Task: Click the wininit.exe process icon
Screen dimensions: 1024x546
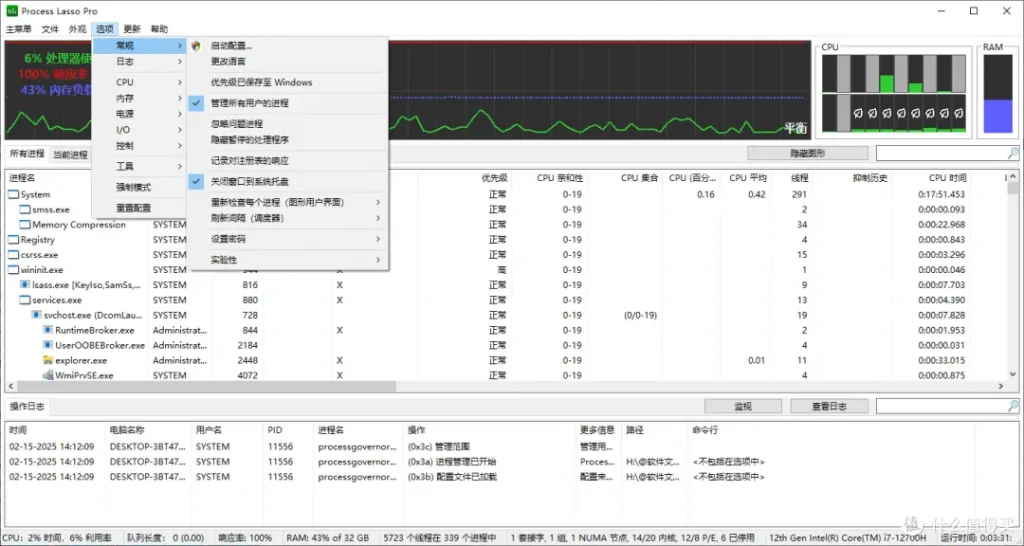Action: pos(13,270)
